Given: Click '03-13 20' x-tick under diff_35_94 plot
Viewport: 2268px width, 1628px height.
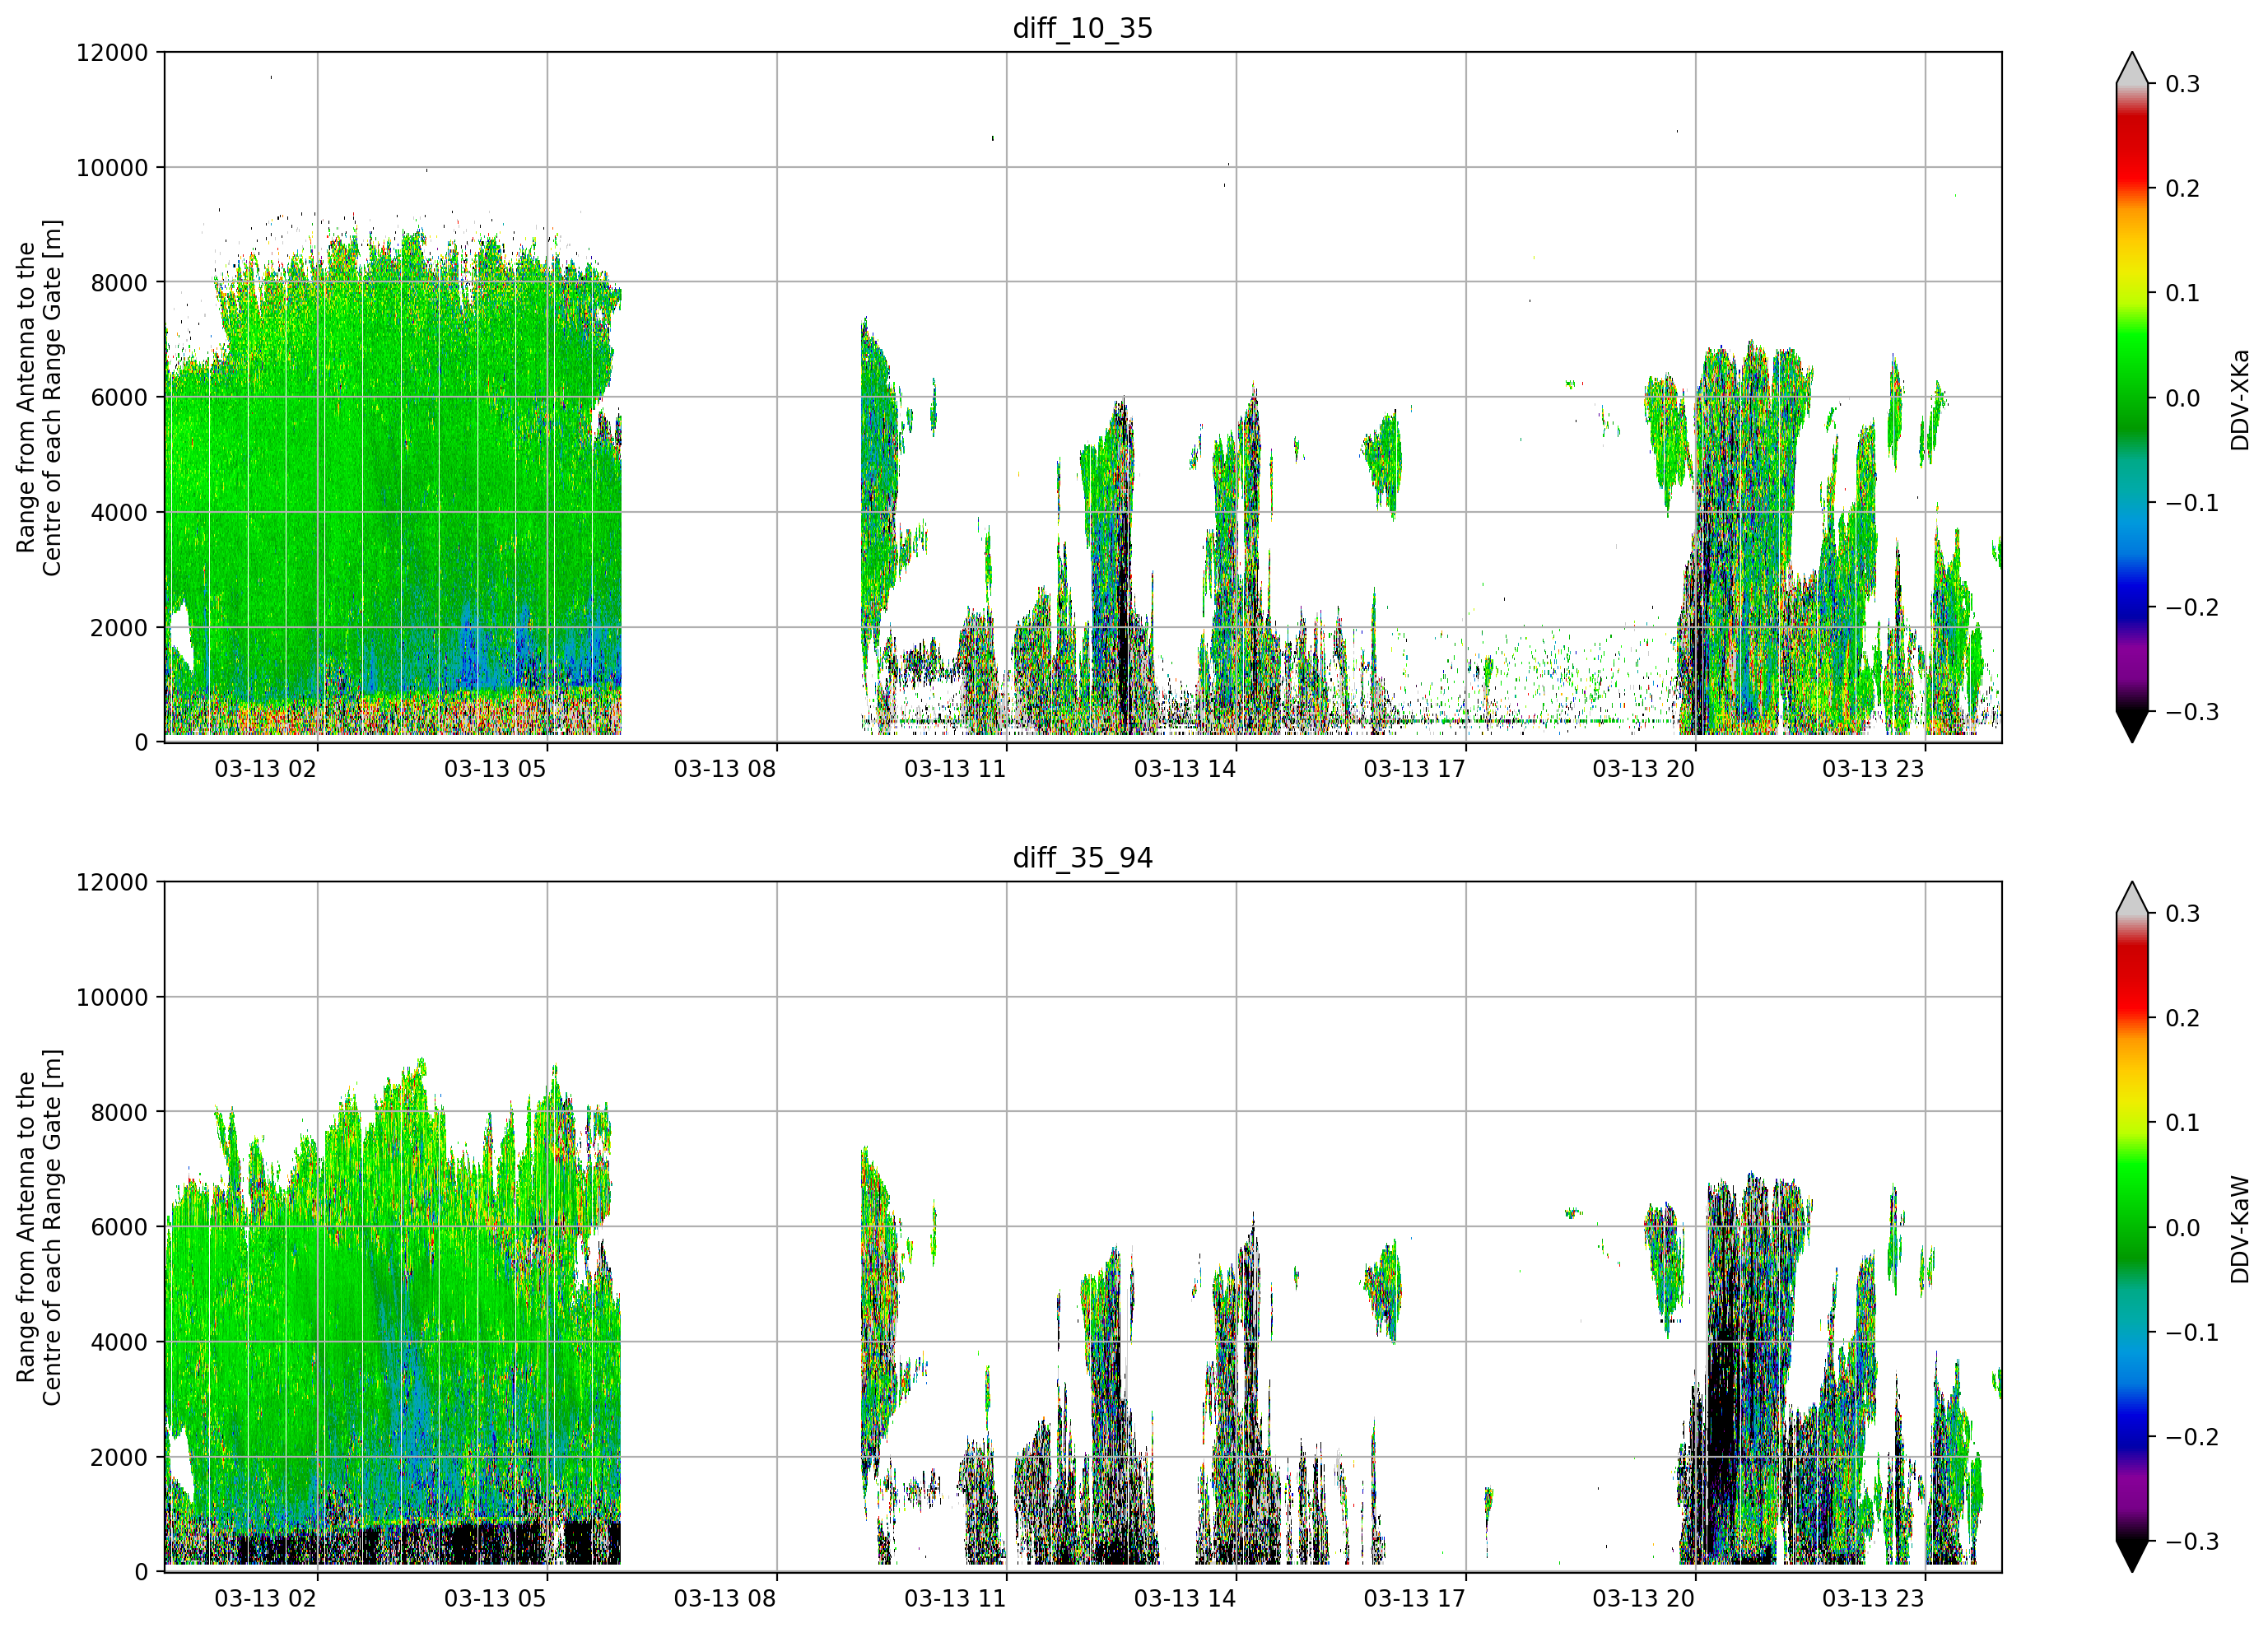Looking at the screenshot, I should point(1644,1599).
